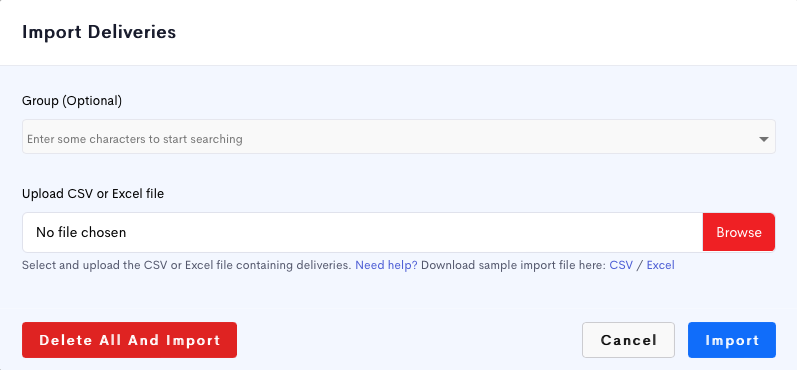Click Delete All And Import button
The height and width of the screenshot is (370, 797).
(129, 340)
